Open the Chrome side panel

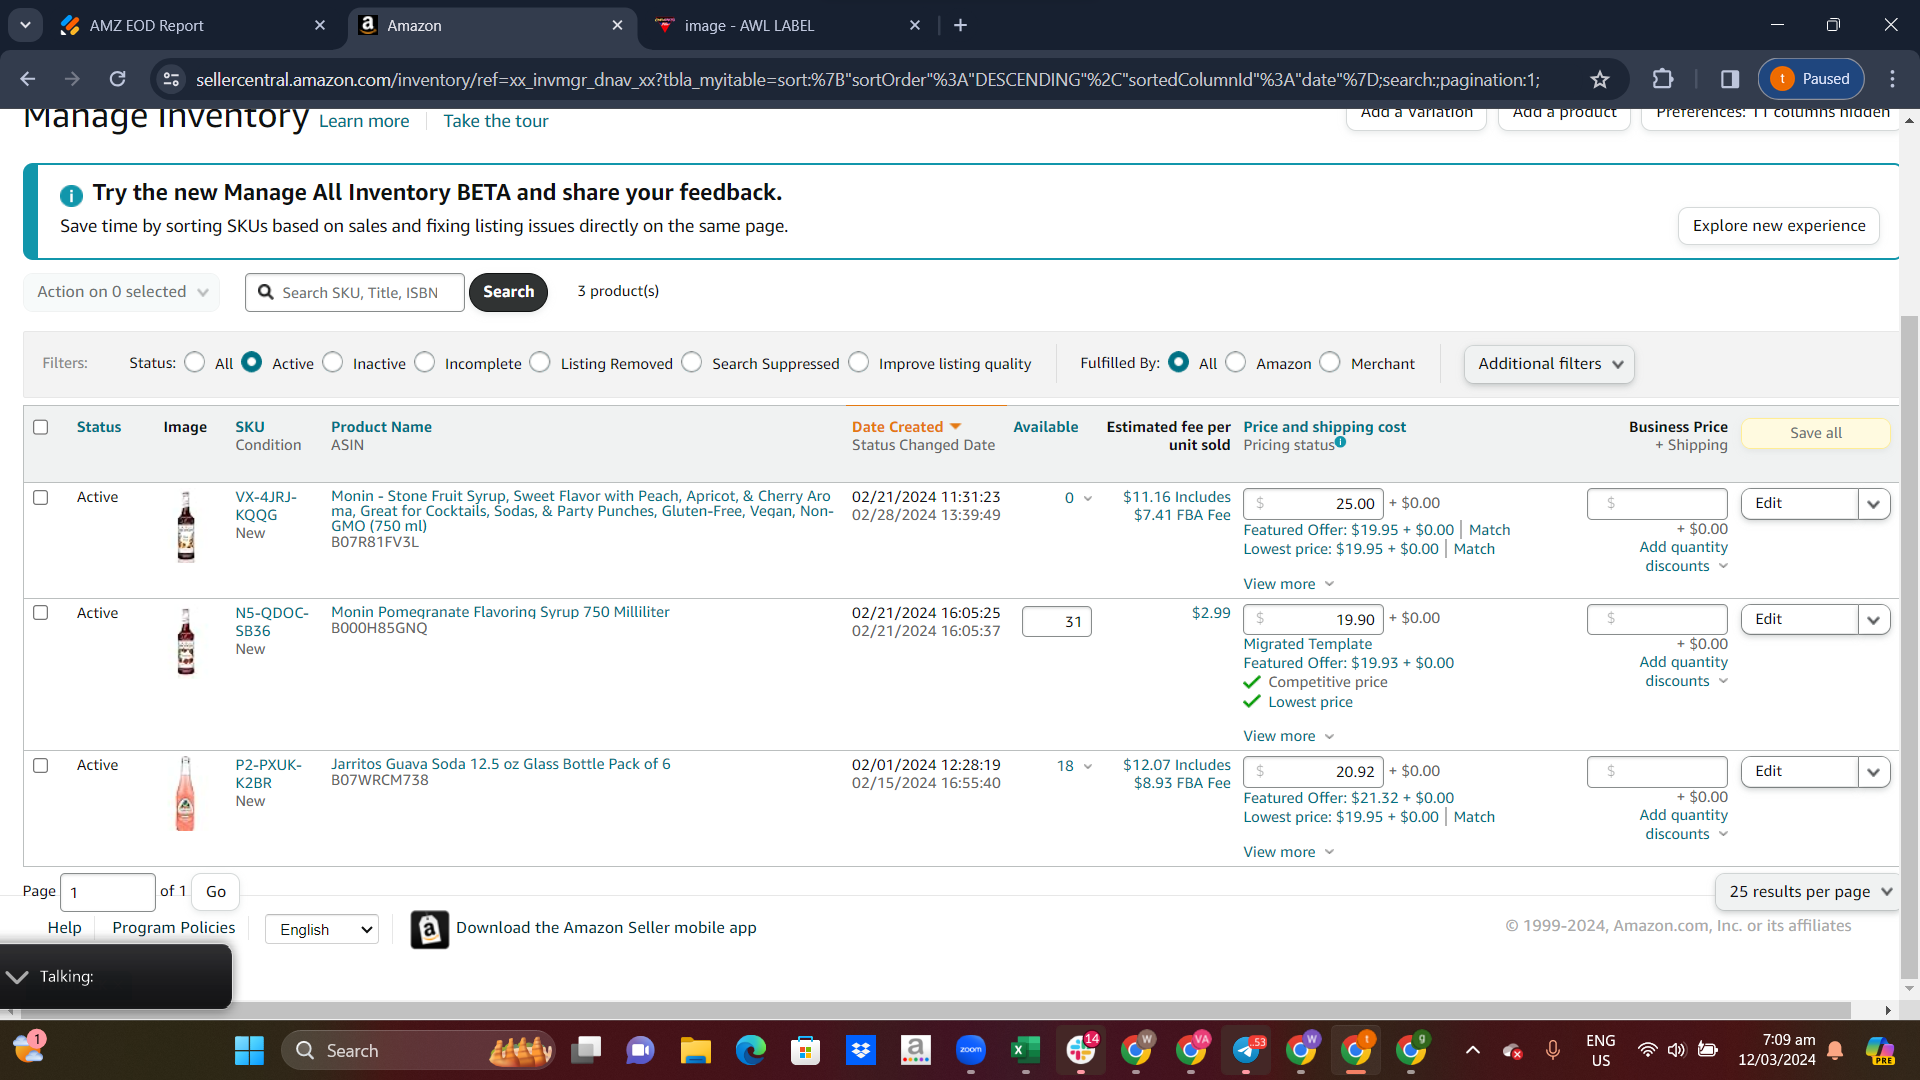pos(1730,79)
